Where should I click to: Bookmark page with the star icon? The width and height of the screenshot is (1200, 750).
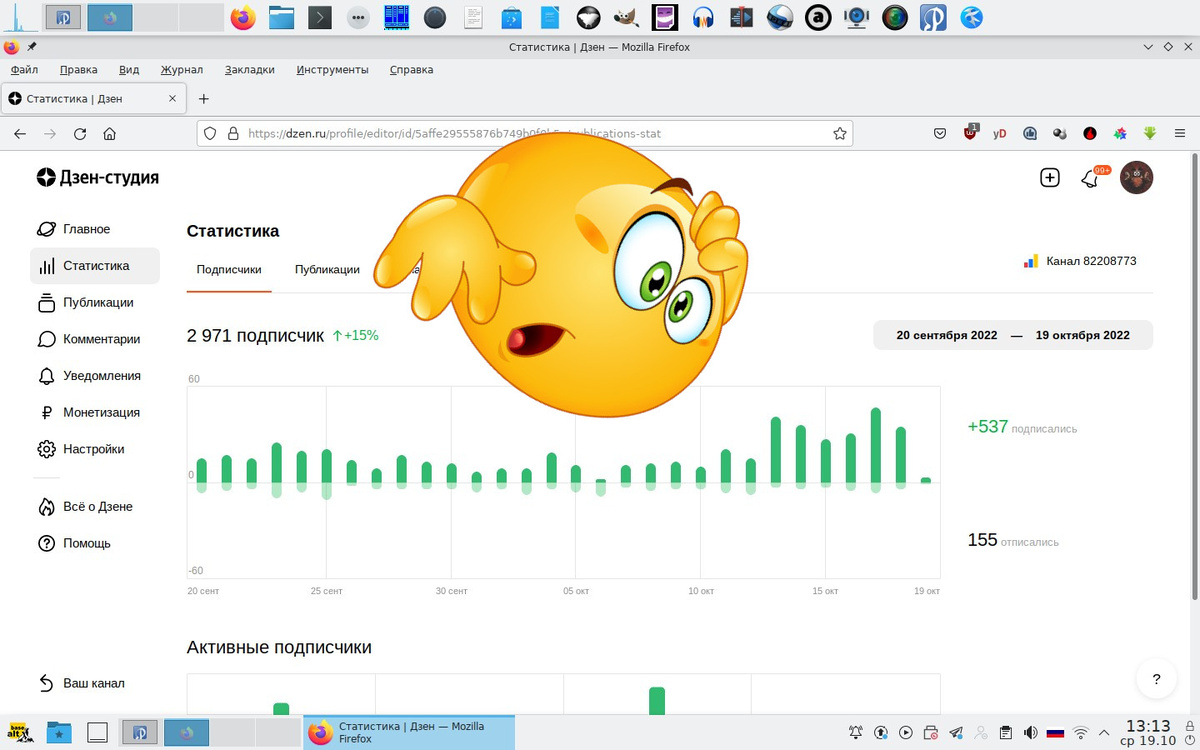tap(841, 133)
